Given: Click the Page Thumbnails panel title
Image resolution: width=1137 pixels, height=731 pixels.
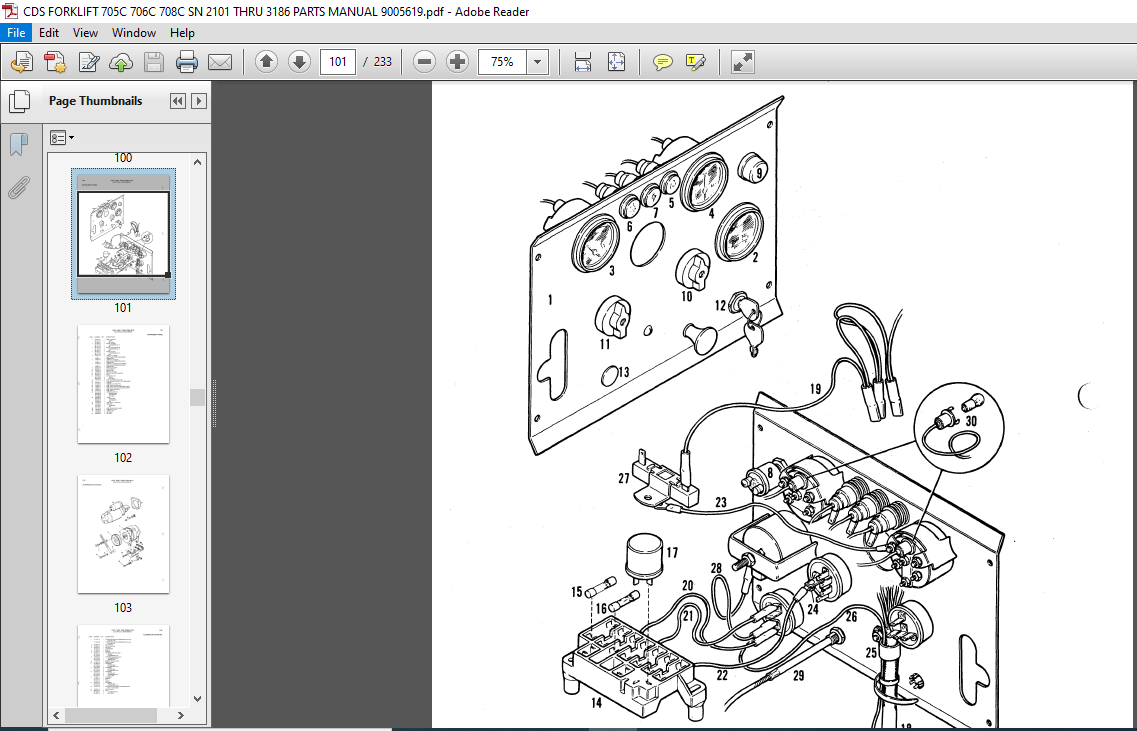Looking at the screenshot, I should click(96, 102).
